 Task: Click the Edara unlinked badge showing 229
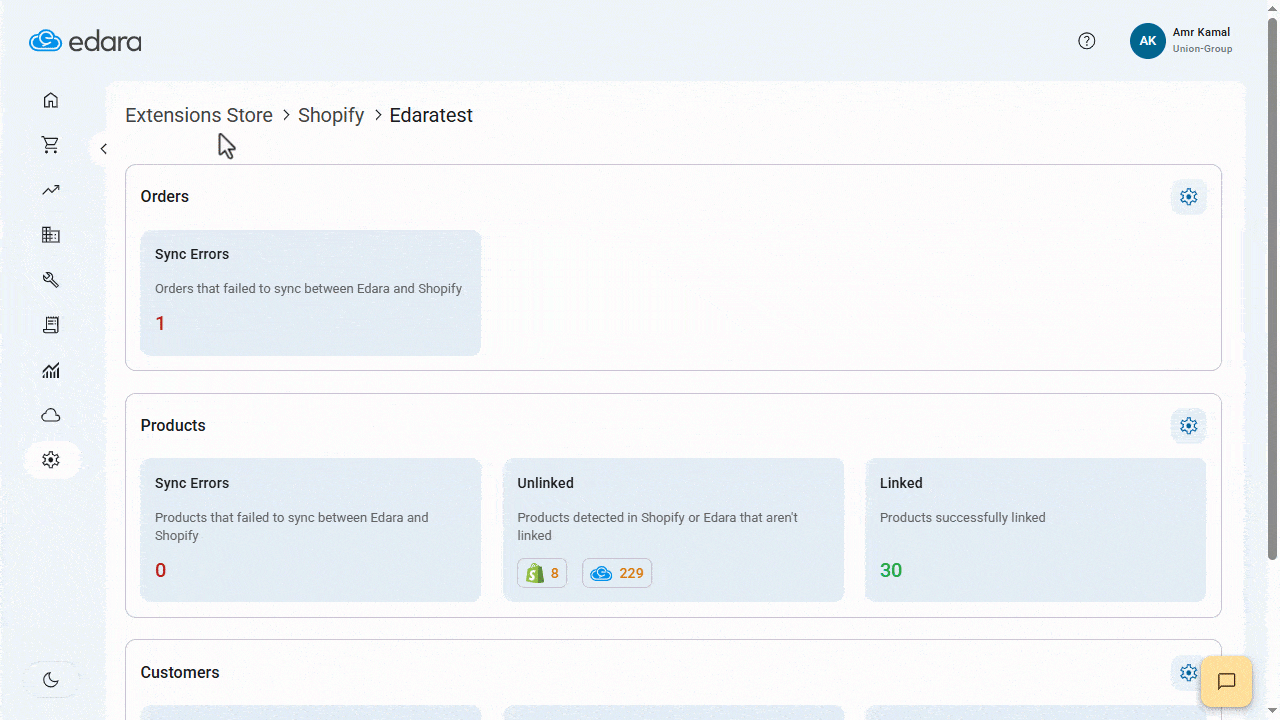coord(617,573)
